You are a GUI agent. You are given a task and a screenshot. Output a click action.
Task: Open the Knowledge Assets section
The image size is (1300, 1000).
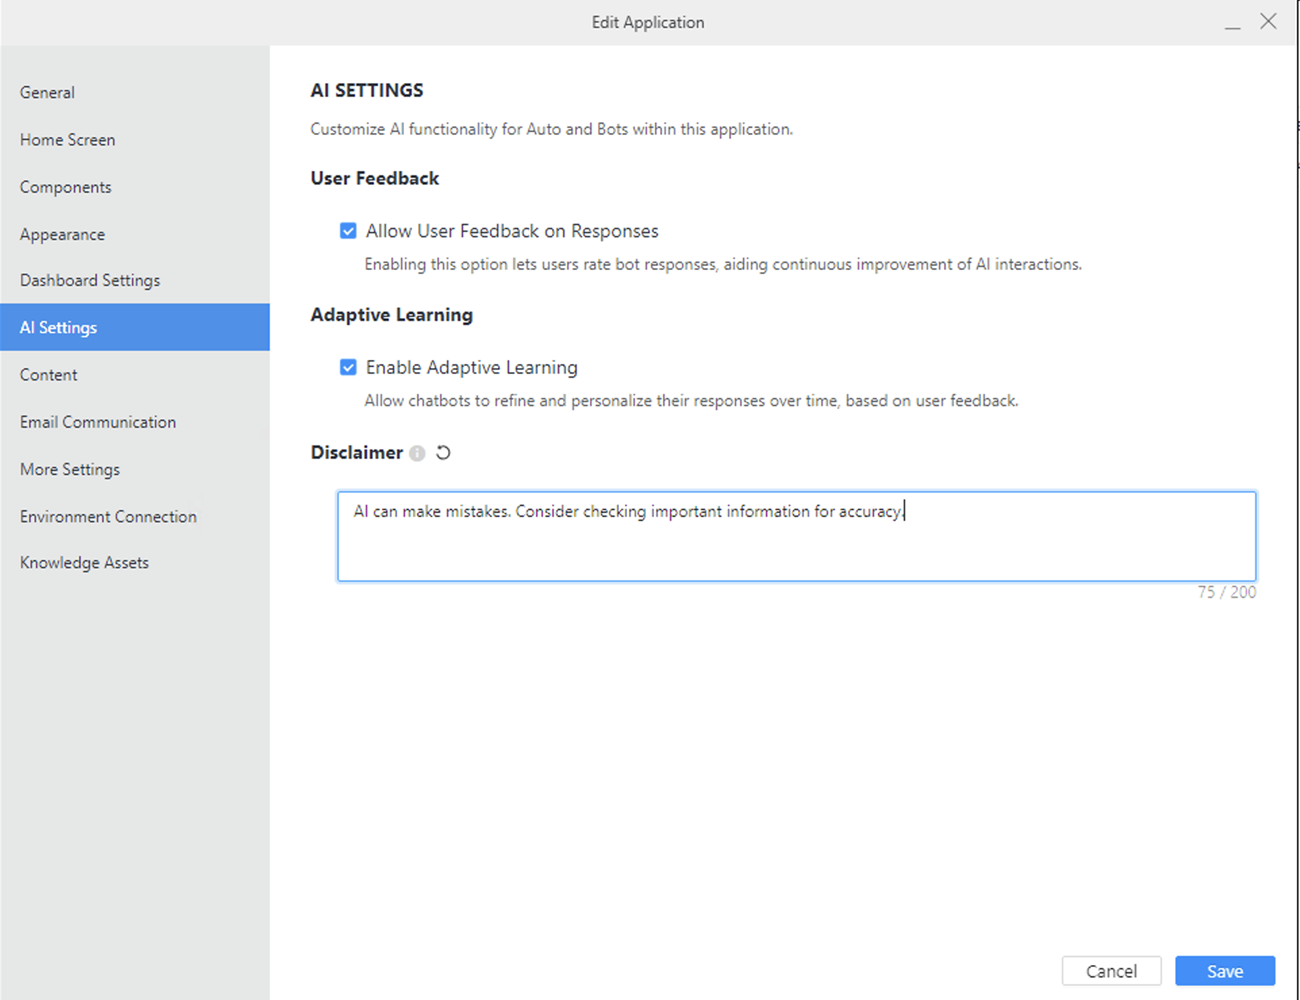pyautogui.click(x=84, y=563)
